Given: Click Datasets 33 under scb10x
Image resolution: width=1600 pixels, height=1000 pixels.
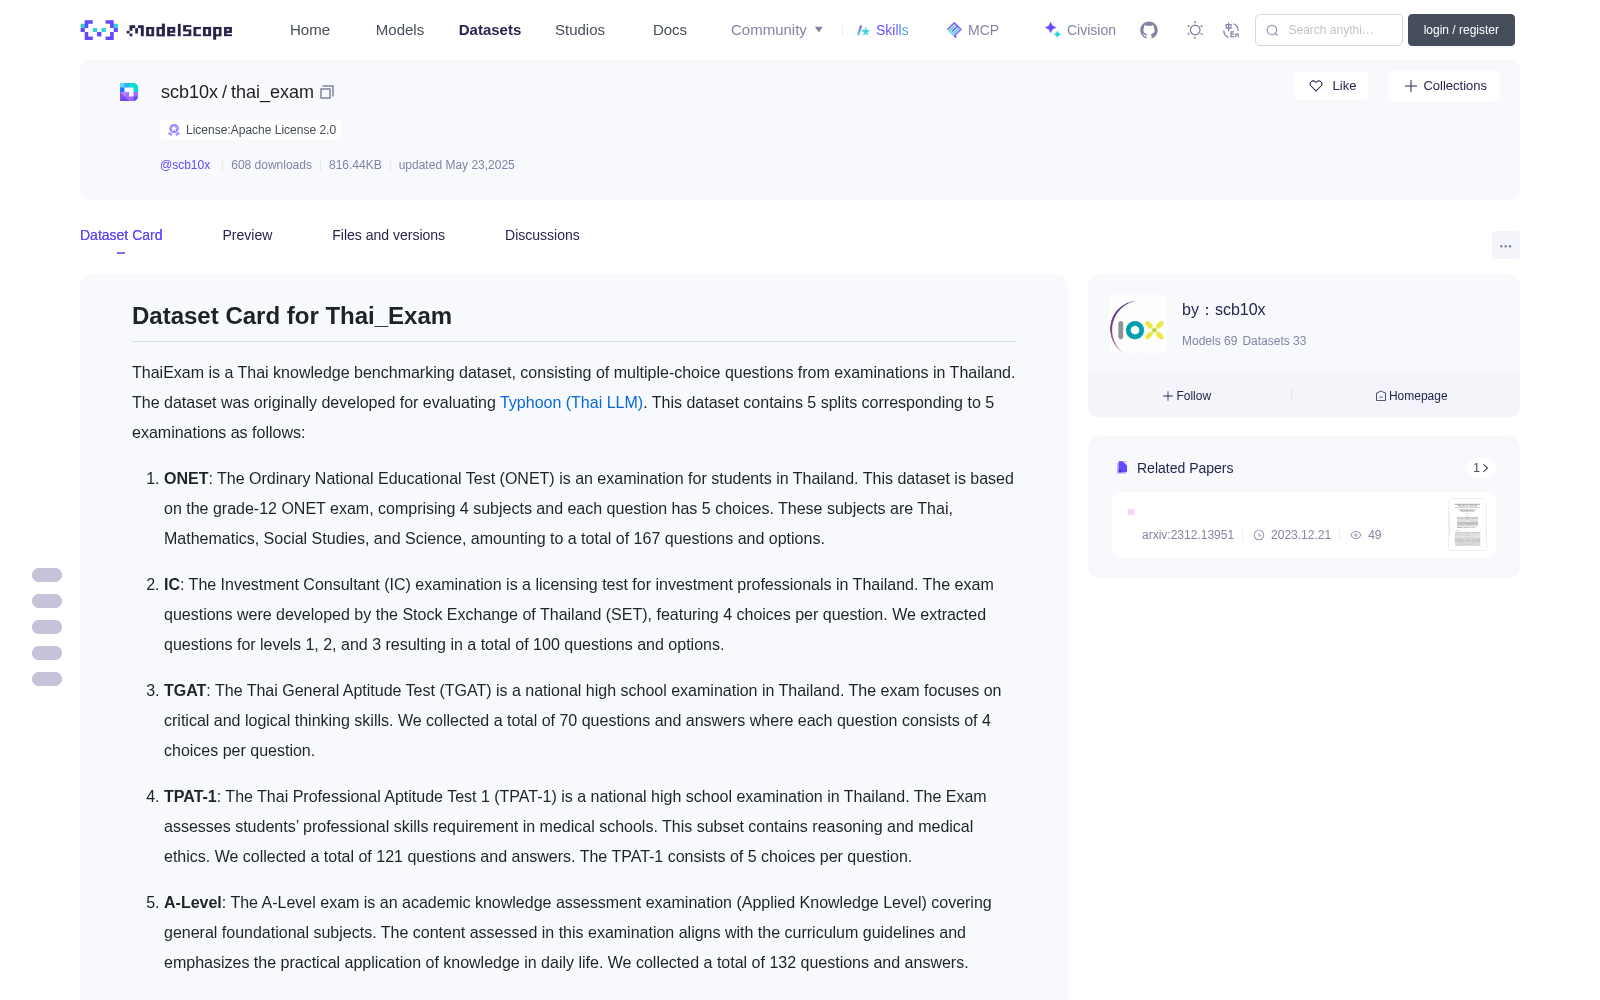Looking at the screenshot, I should pos(1274,341).
